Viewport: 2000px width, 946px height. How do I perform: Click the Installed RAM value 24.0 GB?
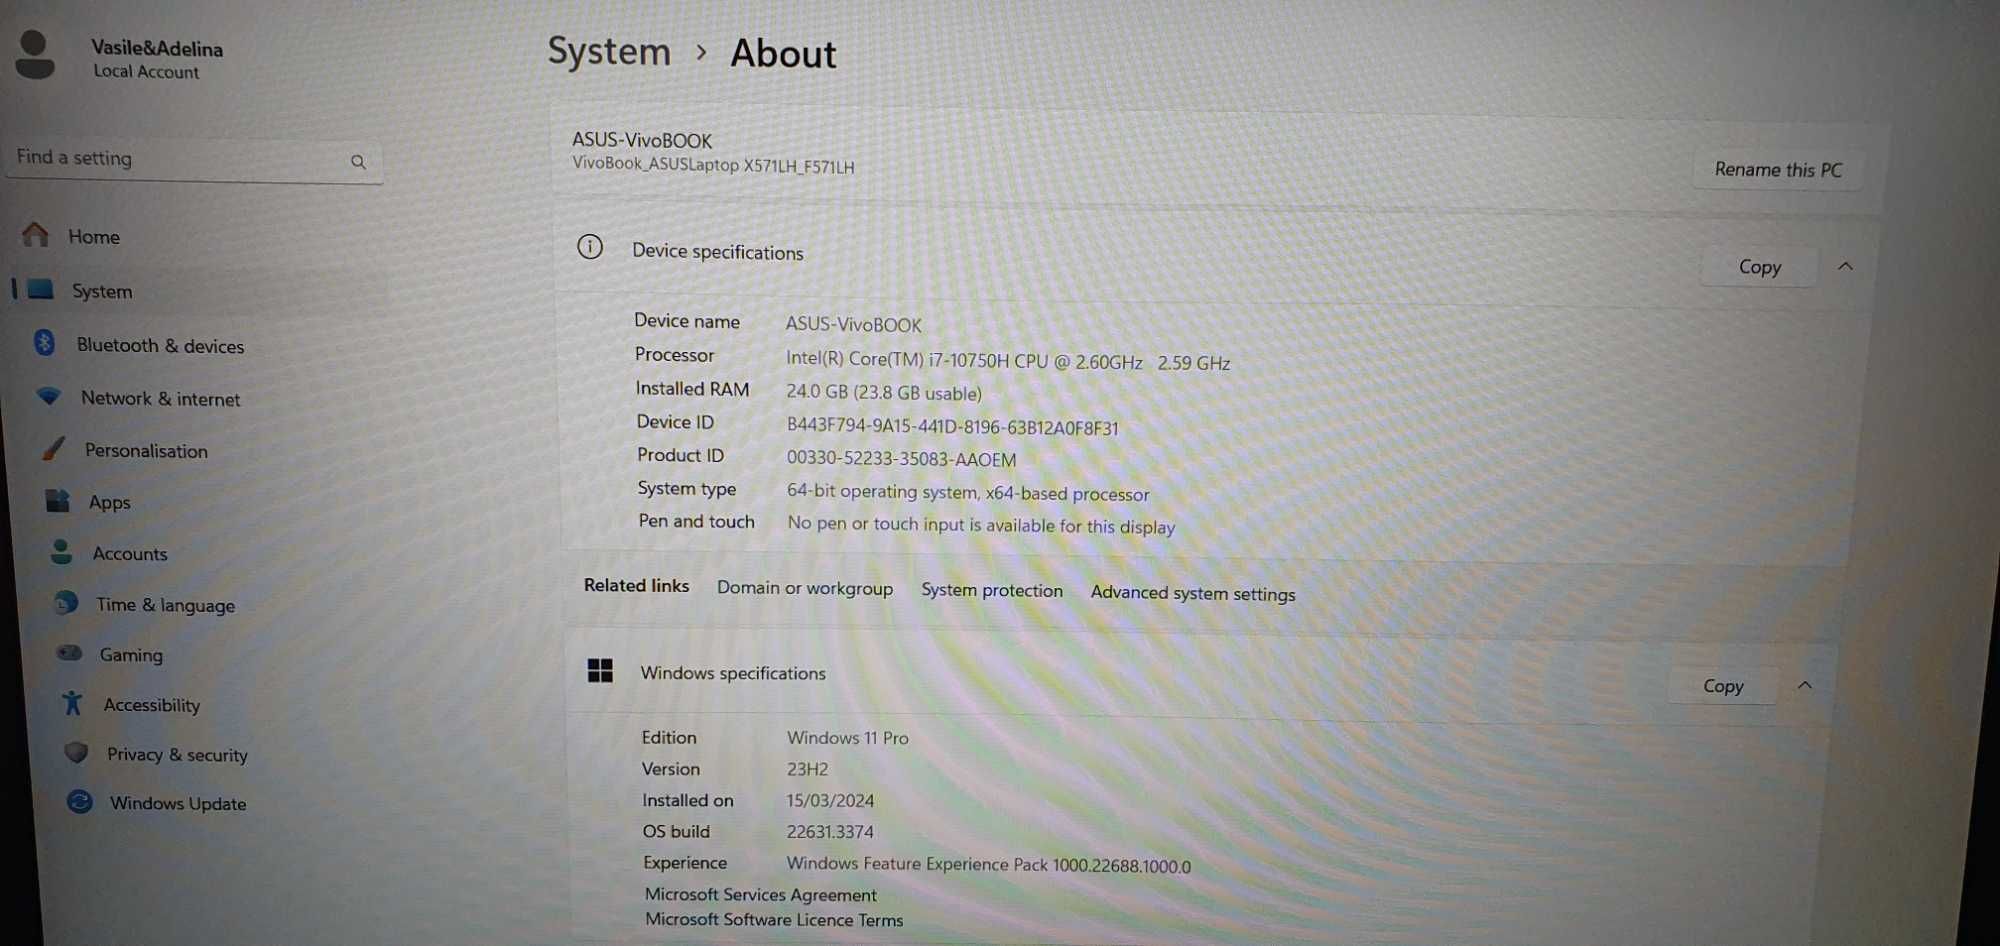[884, 393]
